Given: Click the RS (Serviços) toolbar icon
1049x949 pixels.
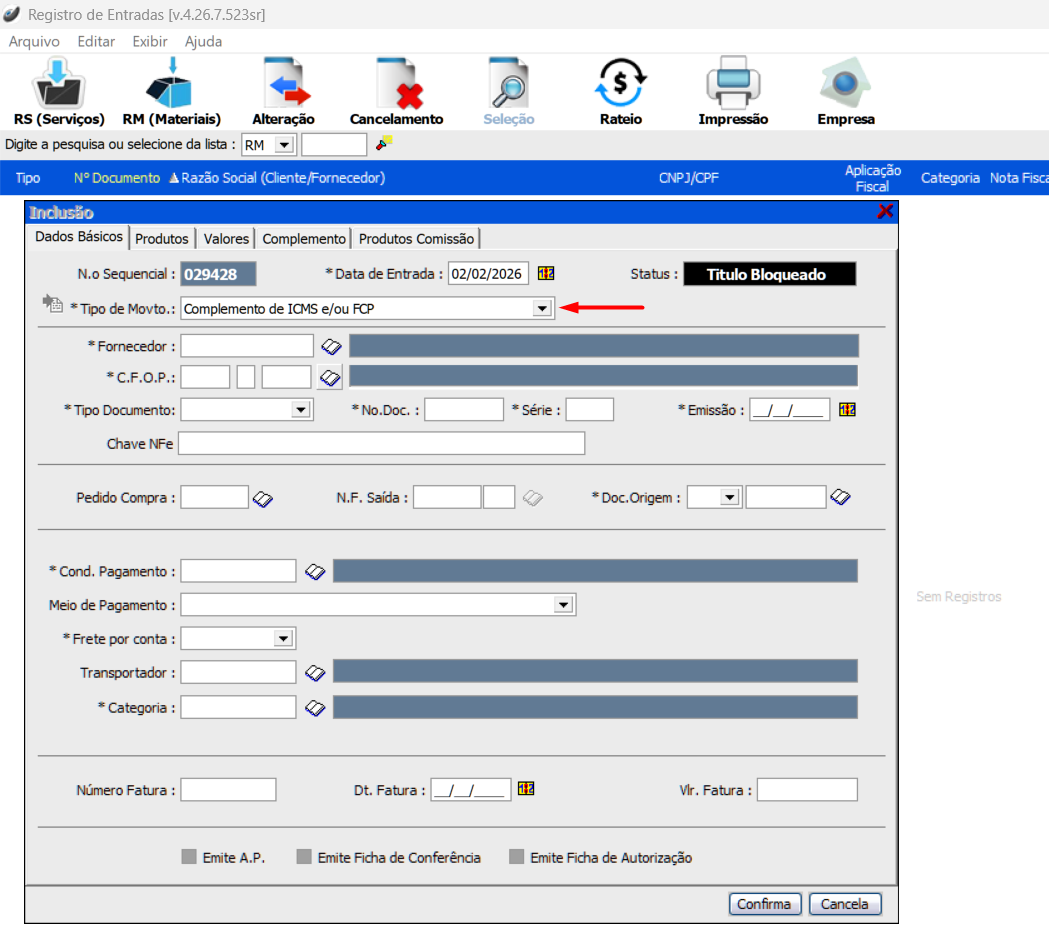Looking at the screenshot, I should pyautogui.click(x=58, y=85).
